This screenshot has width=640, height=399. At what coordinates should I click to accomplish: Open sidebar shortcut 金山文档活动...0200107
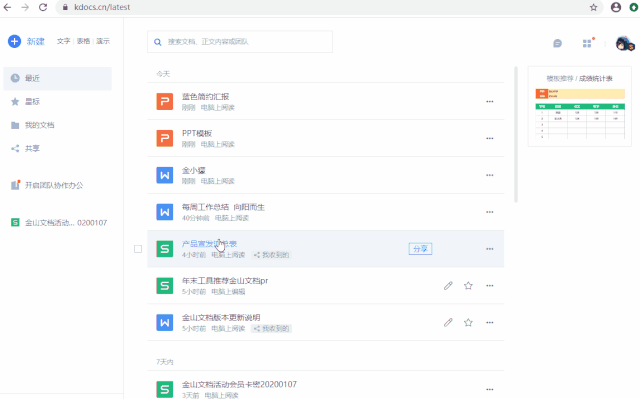pyautogui.click(x=66, y=223)
